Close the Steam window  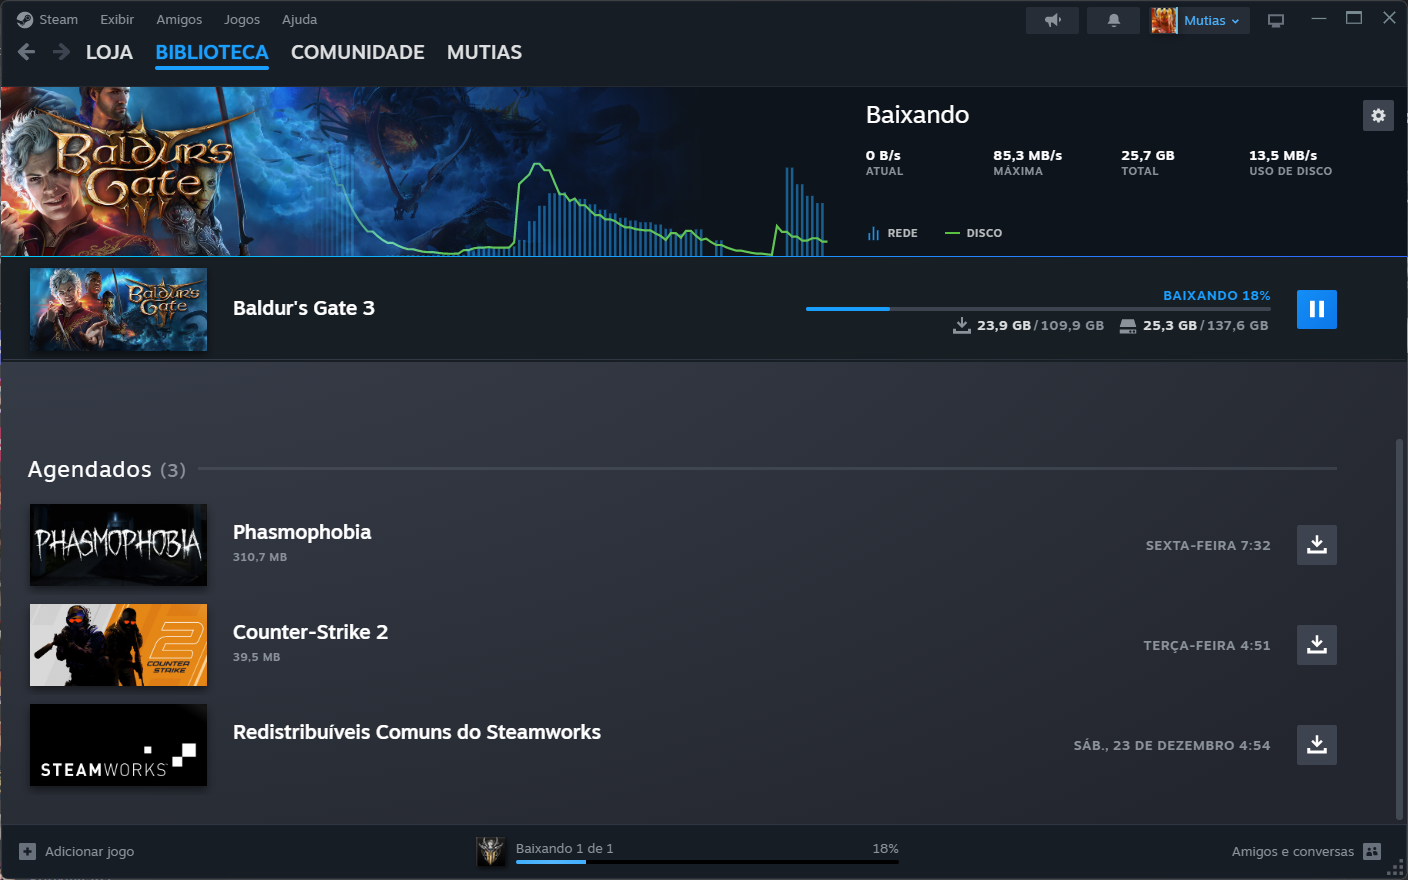coord(1389,18)
